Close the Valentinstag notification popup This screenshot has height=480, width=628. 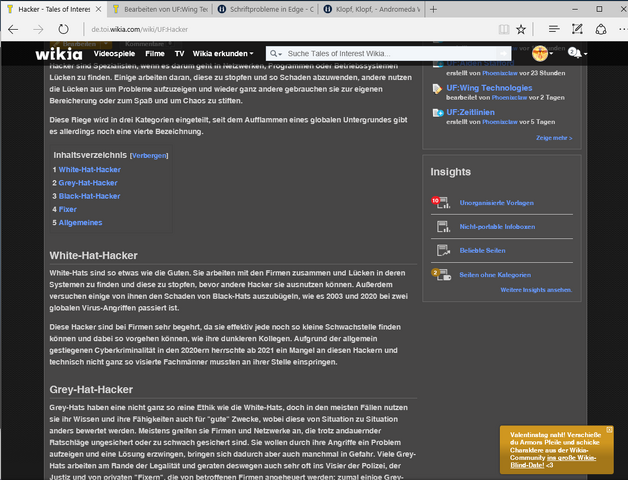click(609, 430)
